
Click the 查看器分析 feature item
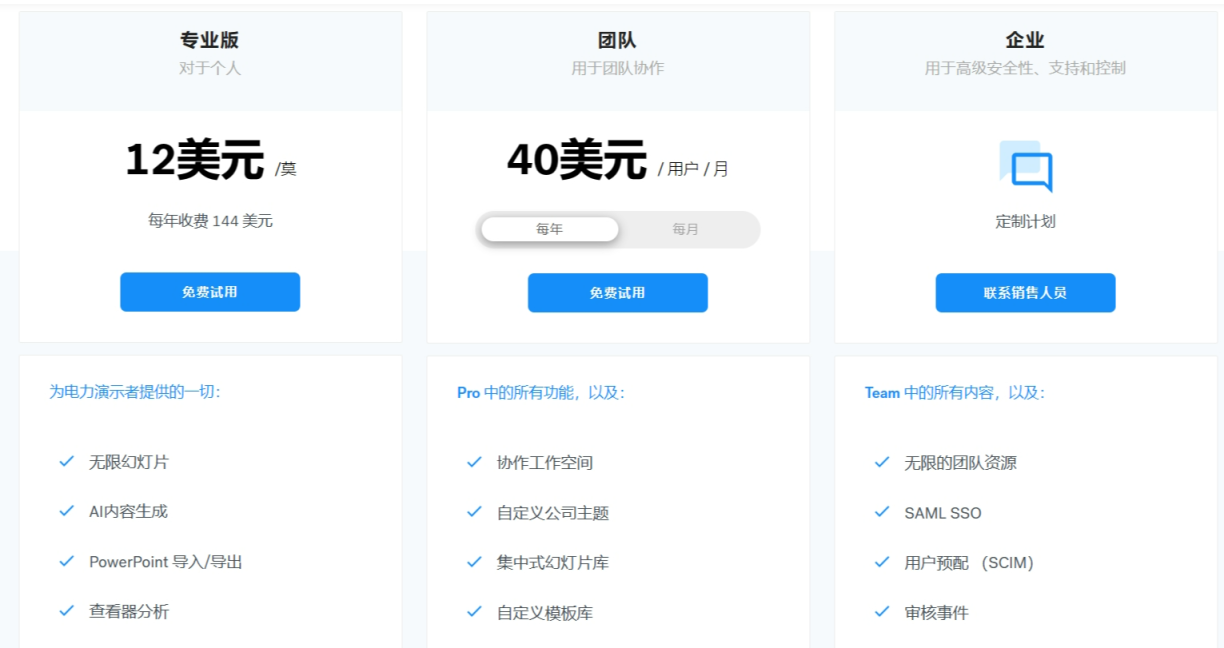pyautogui.click(x=129, y=611)
